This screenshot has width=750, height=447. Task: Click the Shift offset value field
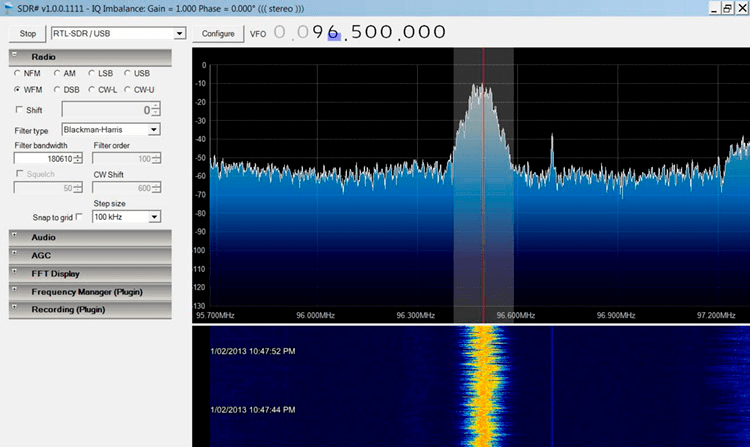click(106, 109)
